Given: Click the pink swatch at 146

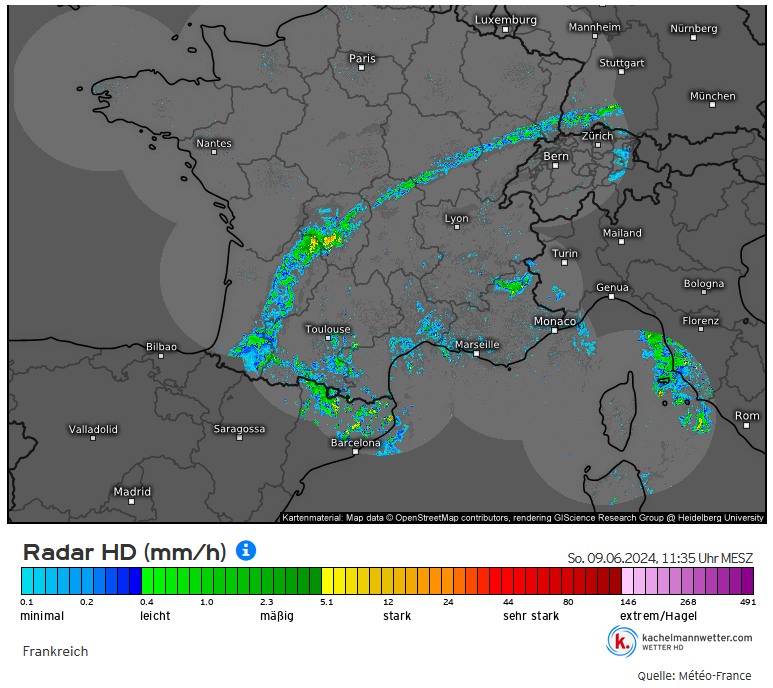Looking at the screenshot, I should pos(628,581).
